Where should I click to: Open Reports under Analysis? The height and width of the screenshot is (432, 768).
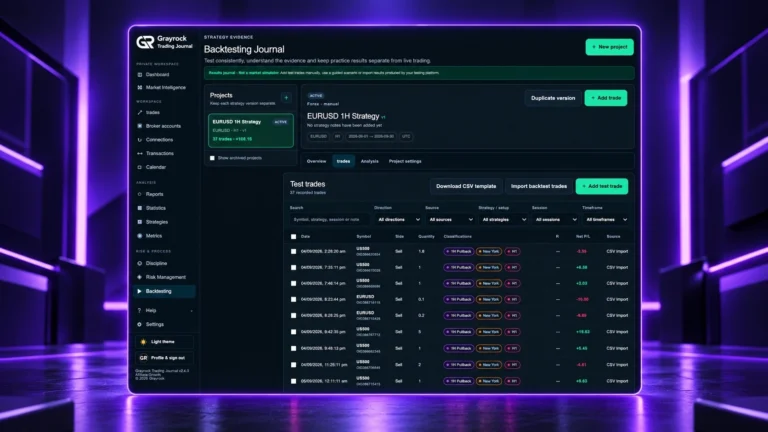pyautogui.click(x=154, y=194)
